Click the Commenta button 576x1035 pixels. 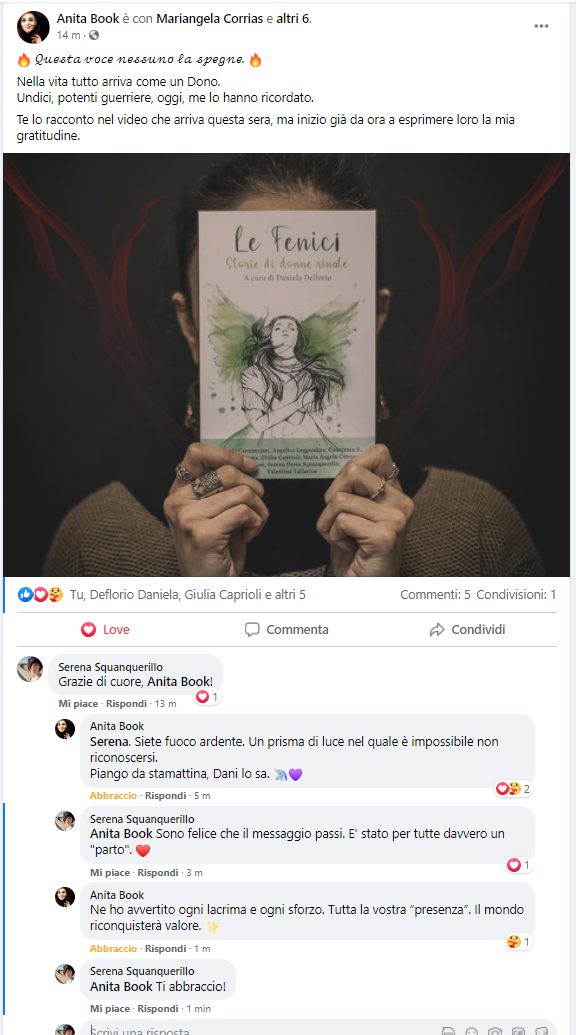[286, 630]
